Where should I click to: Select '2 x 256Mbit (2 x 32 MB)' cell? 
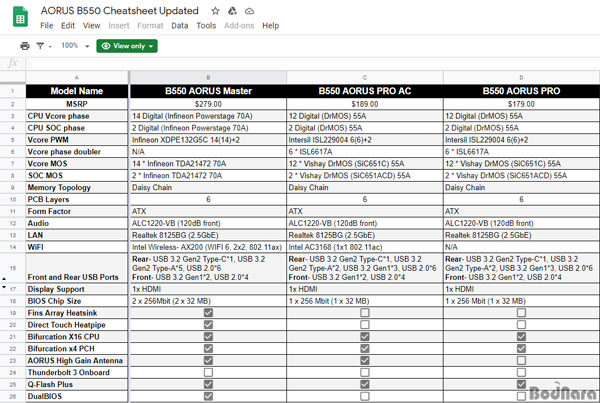208,301
